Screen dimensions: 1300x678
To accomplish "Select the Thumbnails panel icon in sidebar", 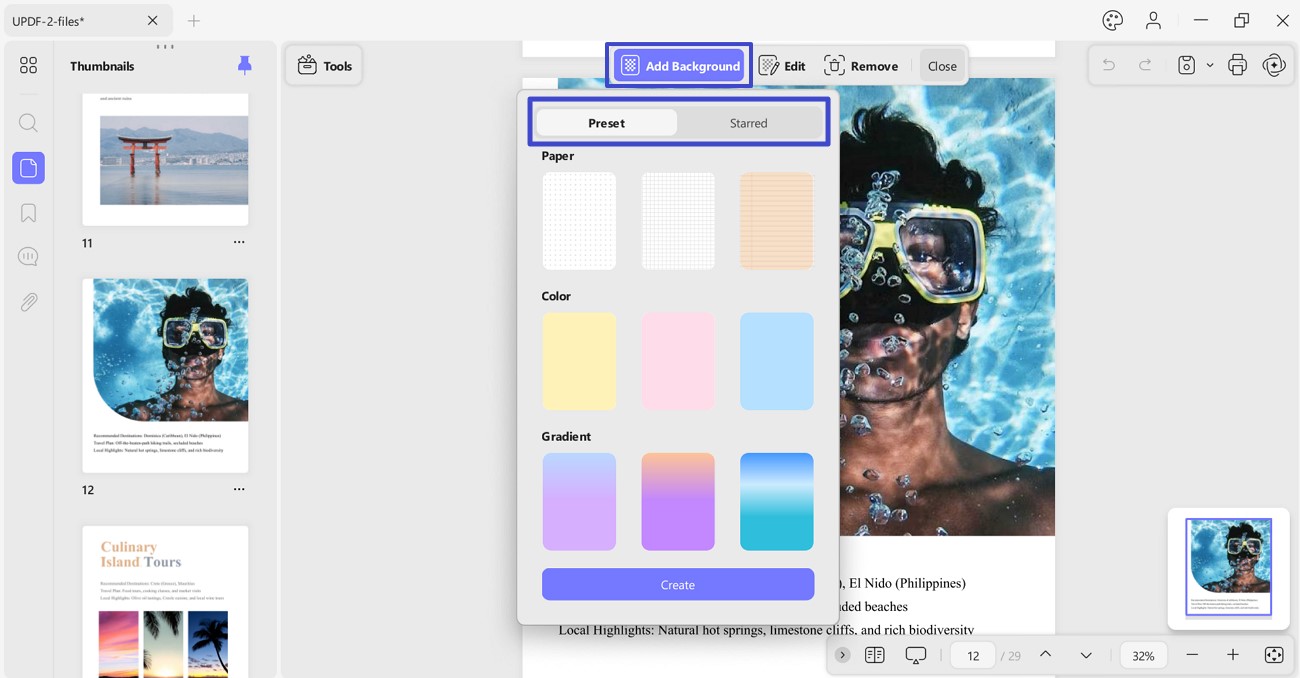I will [x=28, y=168].
